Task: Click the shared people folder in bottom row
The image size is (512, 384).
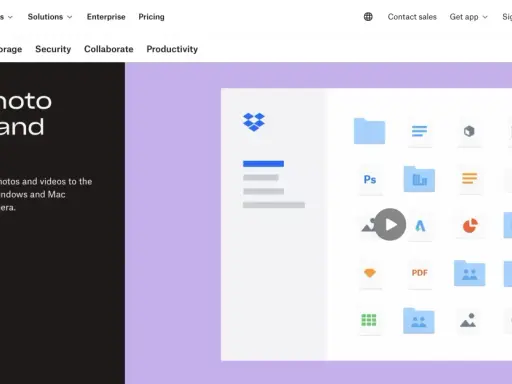Action: (419, 321)
